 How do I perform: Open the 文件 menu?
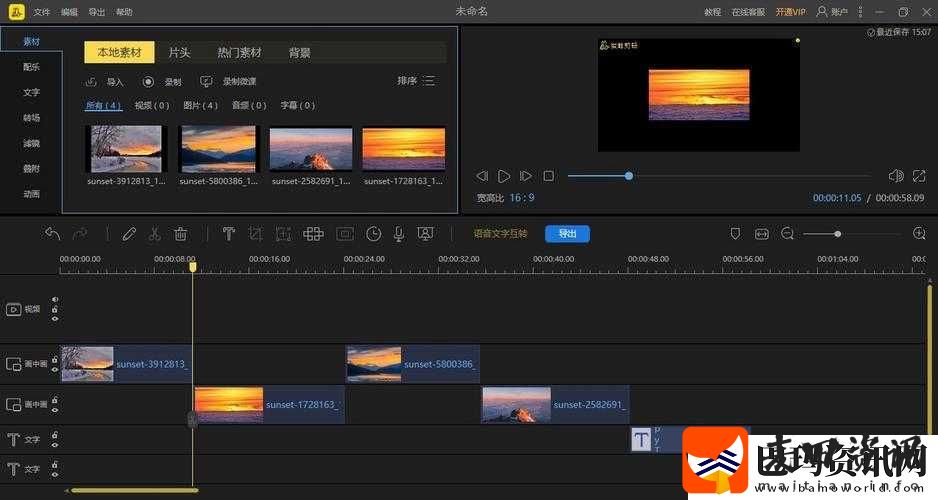coord(42,11)
